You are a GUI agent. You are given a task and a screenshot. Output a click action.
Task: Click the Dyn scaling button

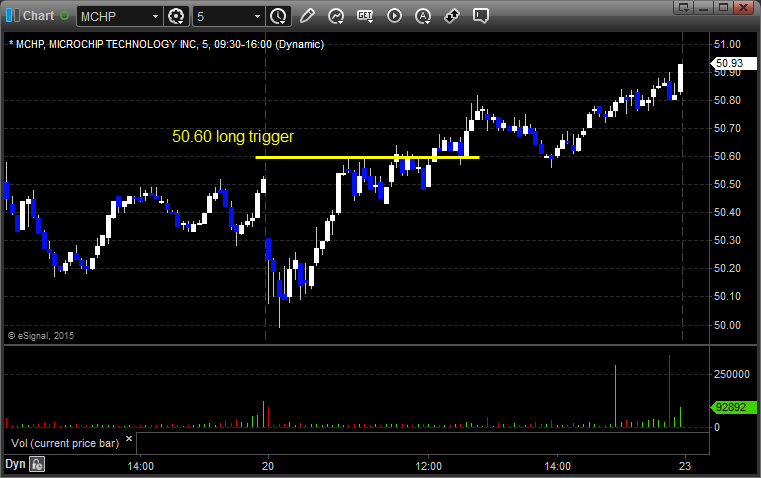pyautogui.click(x=15, y=464)
